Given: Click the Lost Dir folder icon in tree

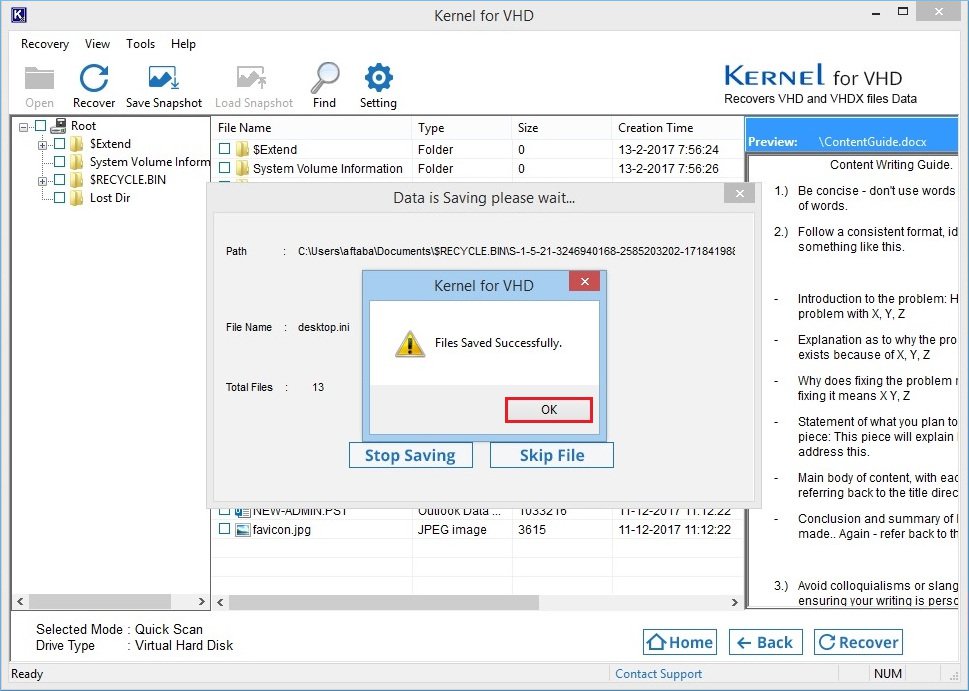Looking at the screenshot, I should (77, 198).
